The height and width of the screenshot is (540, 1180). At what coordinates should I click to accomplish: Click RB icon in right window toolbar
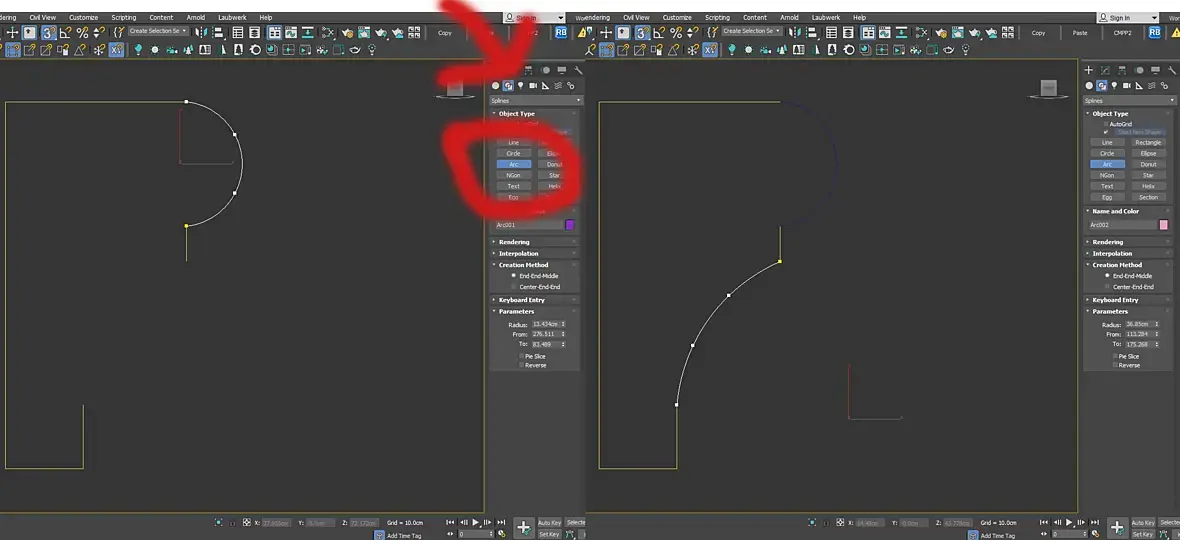point(1154,32)
